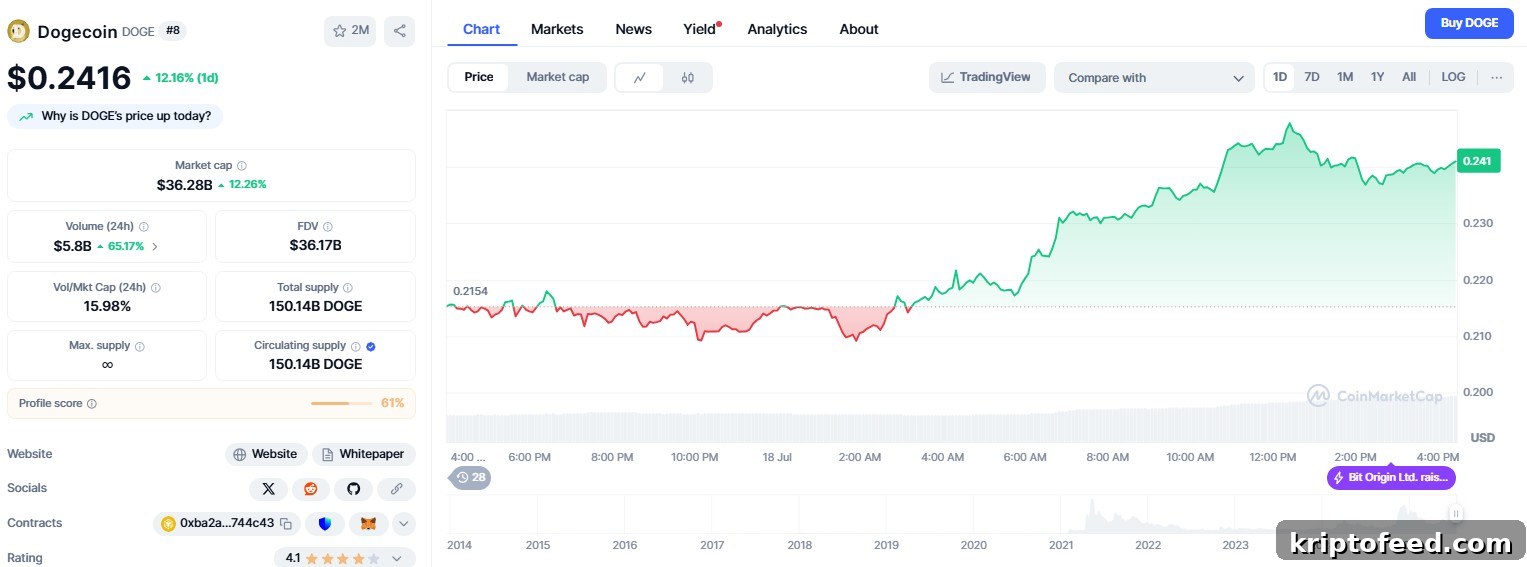
Task: Click Max. supply info icon
Action: pos(140,346)
